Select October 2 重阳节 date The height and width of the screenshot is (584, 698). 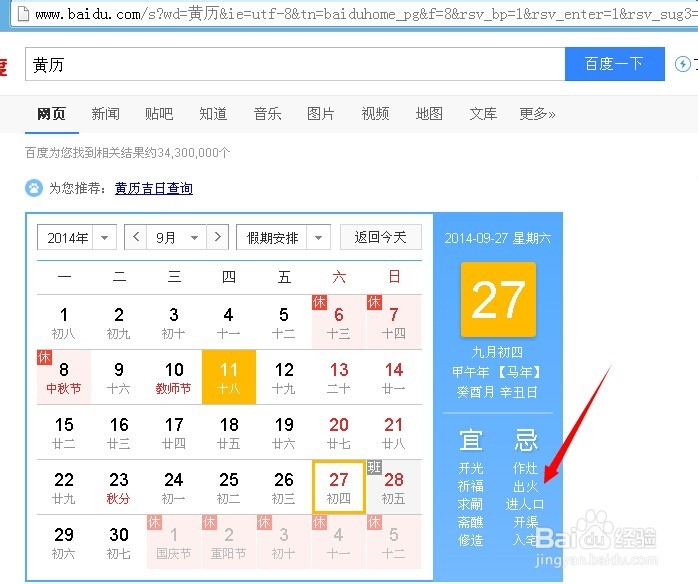click(229, 542)
